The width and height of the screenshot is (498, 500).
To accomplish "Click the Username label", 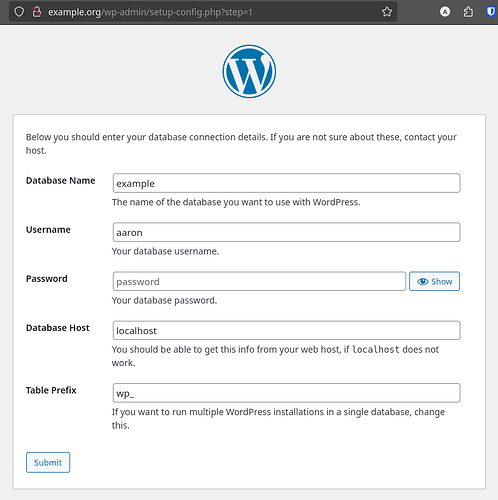I will pos(48,230).
